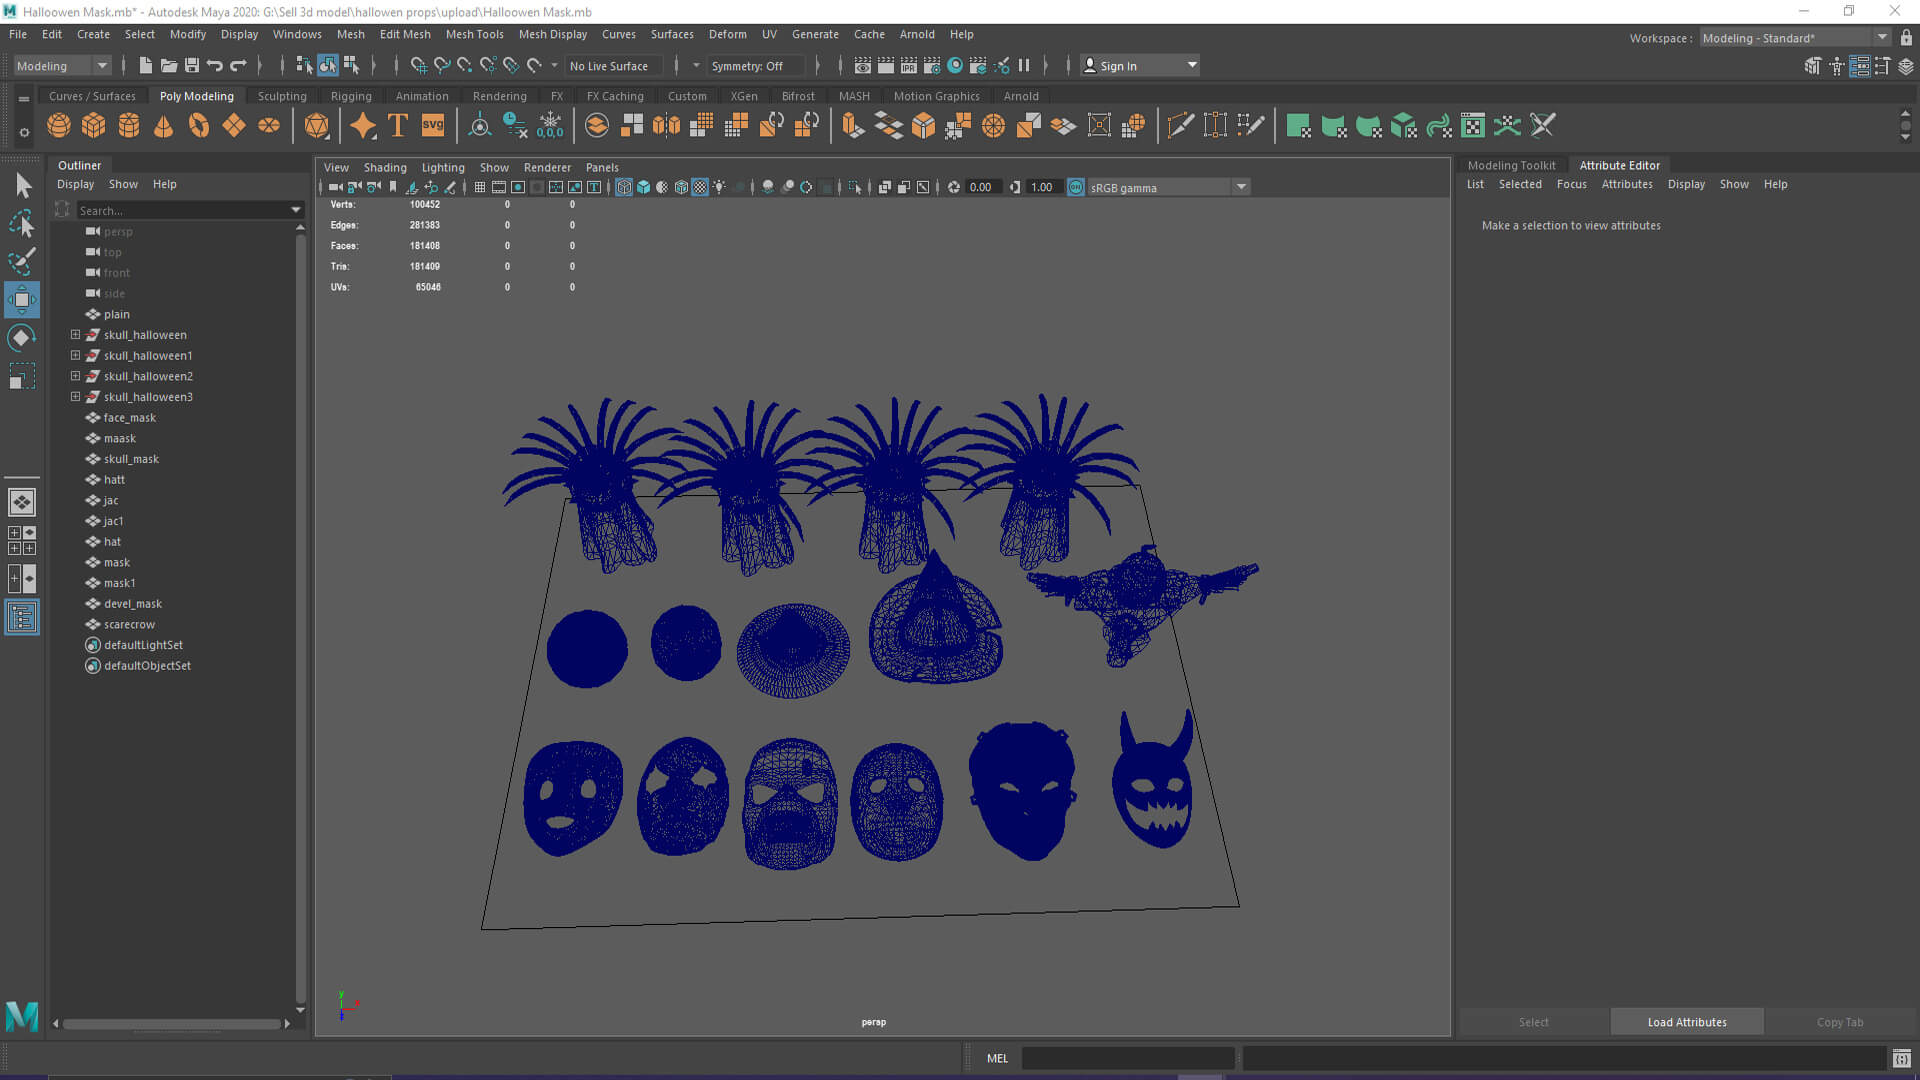Click the Freeze transformations 0,0,0 icon
This screenshot has width=1920, height=1080.
(550, 126)
